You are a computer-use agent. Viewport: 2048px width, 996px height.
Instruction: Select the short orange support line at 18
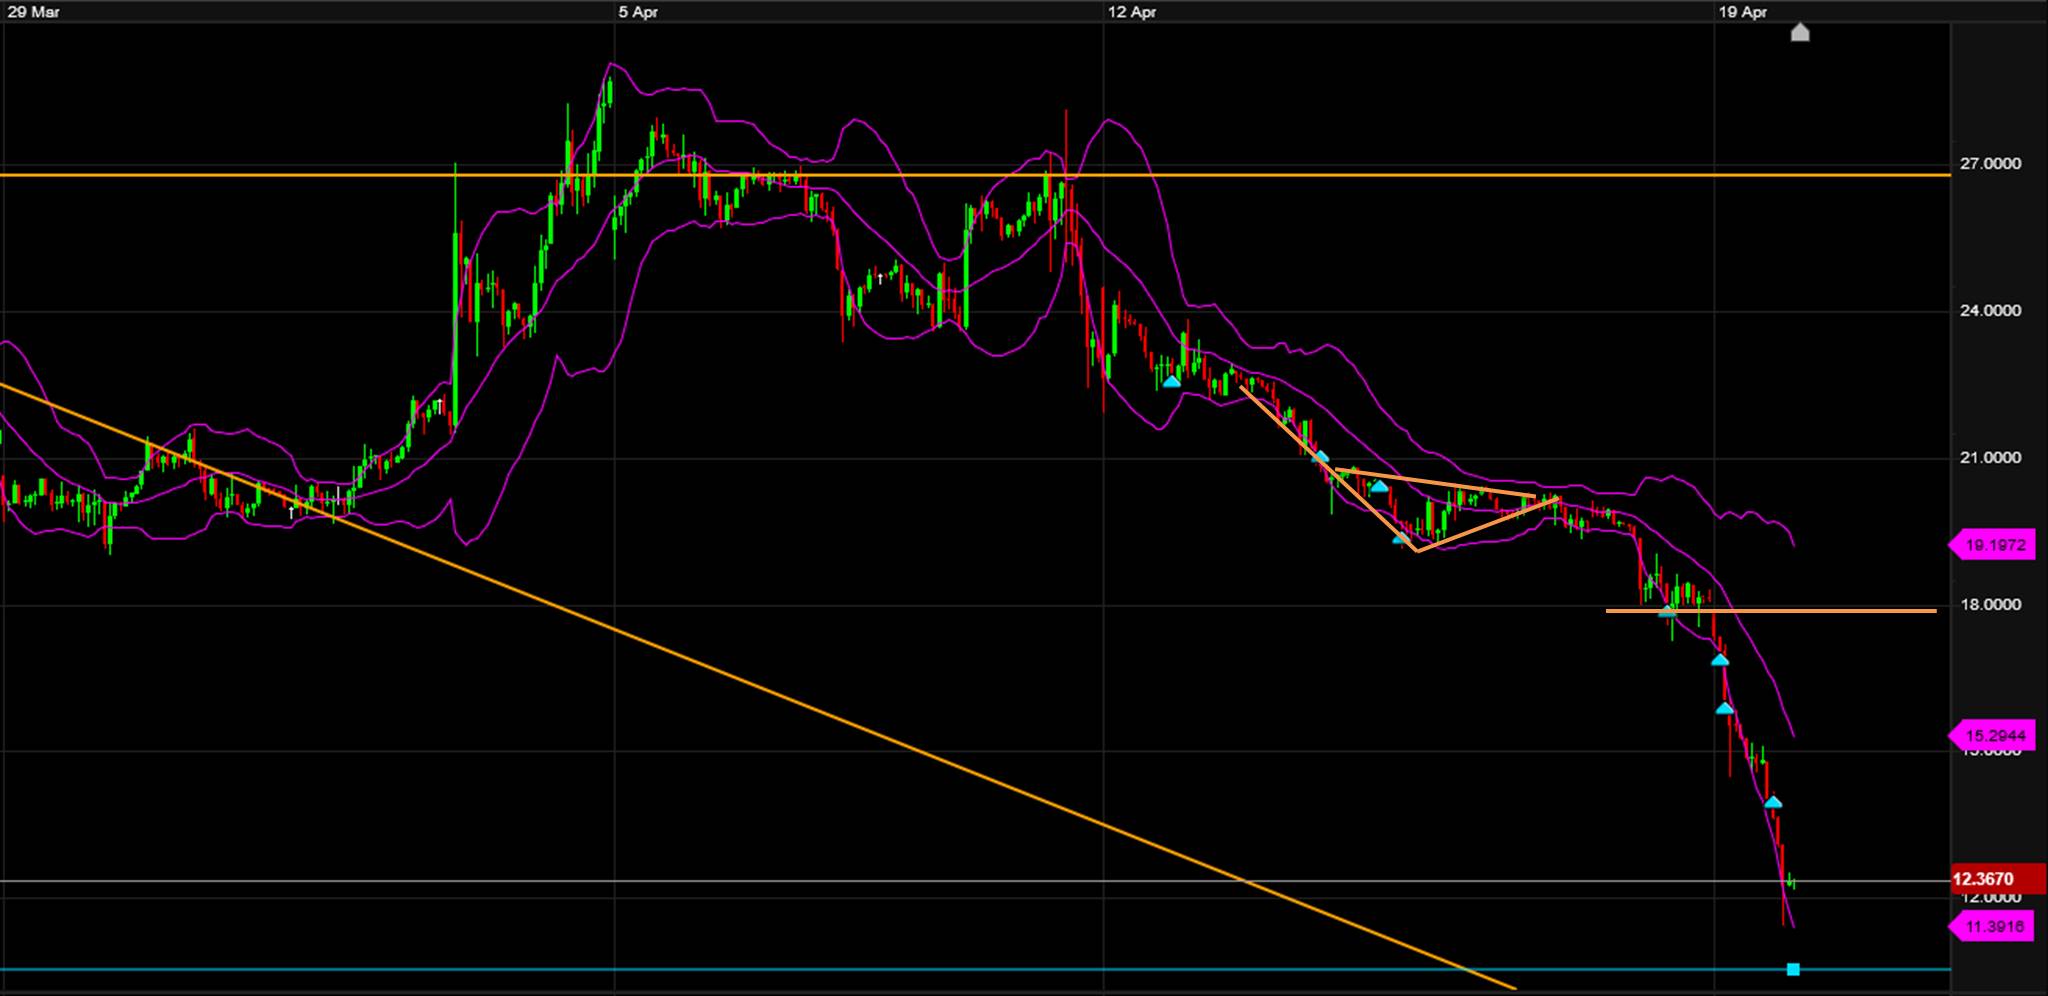coord(1850,610)
